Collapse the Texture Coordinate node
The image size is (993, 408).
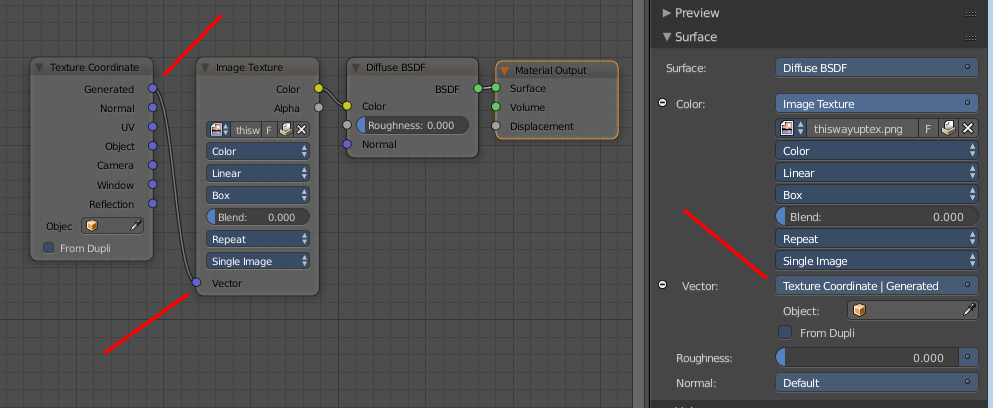pos(40,67)
